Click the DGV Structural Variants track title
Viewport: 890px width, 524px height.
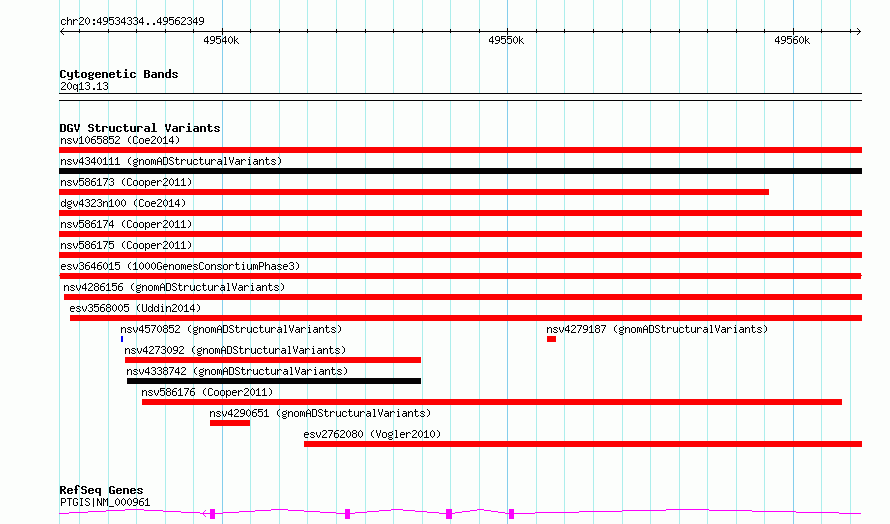[x=140, y=128]
